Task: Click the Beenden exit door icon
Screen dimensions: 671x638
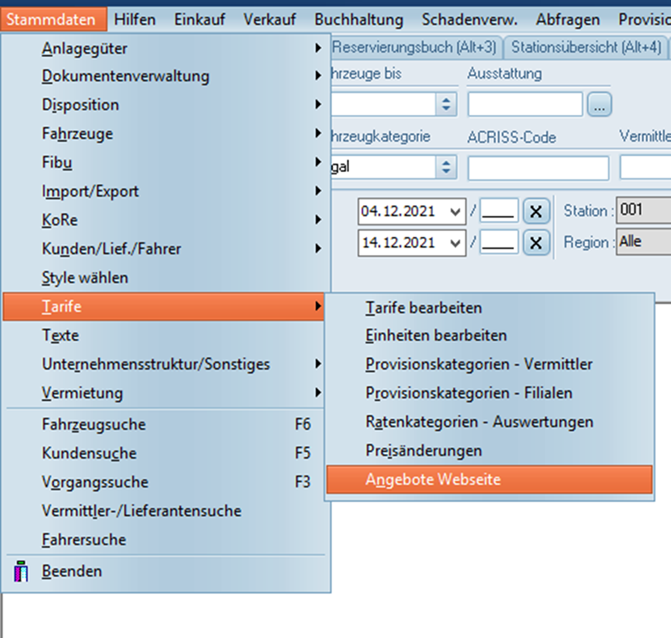Action: [21, 572]
